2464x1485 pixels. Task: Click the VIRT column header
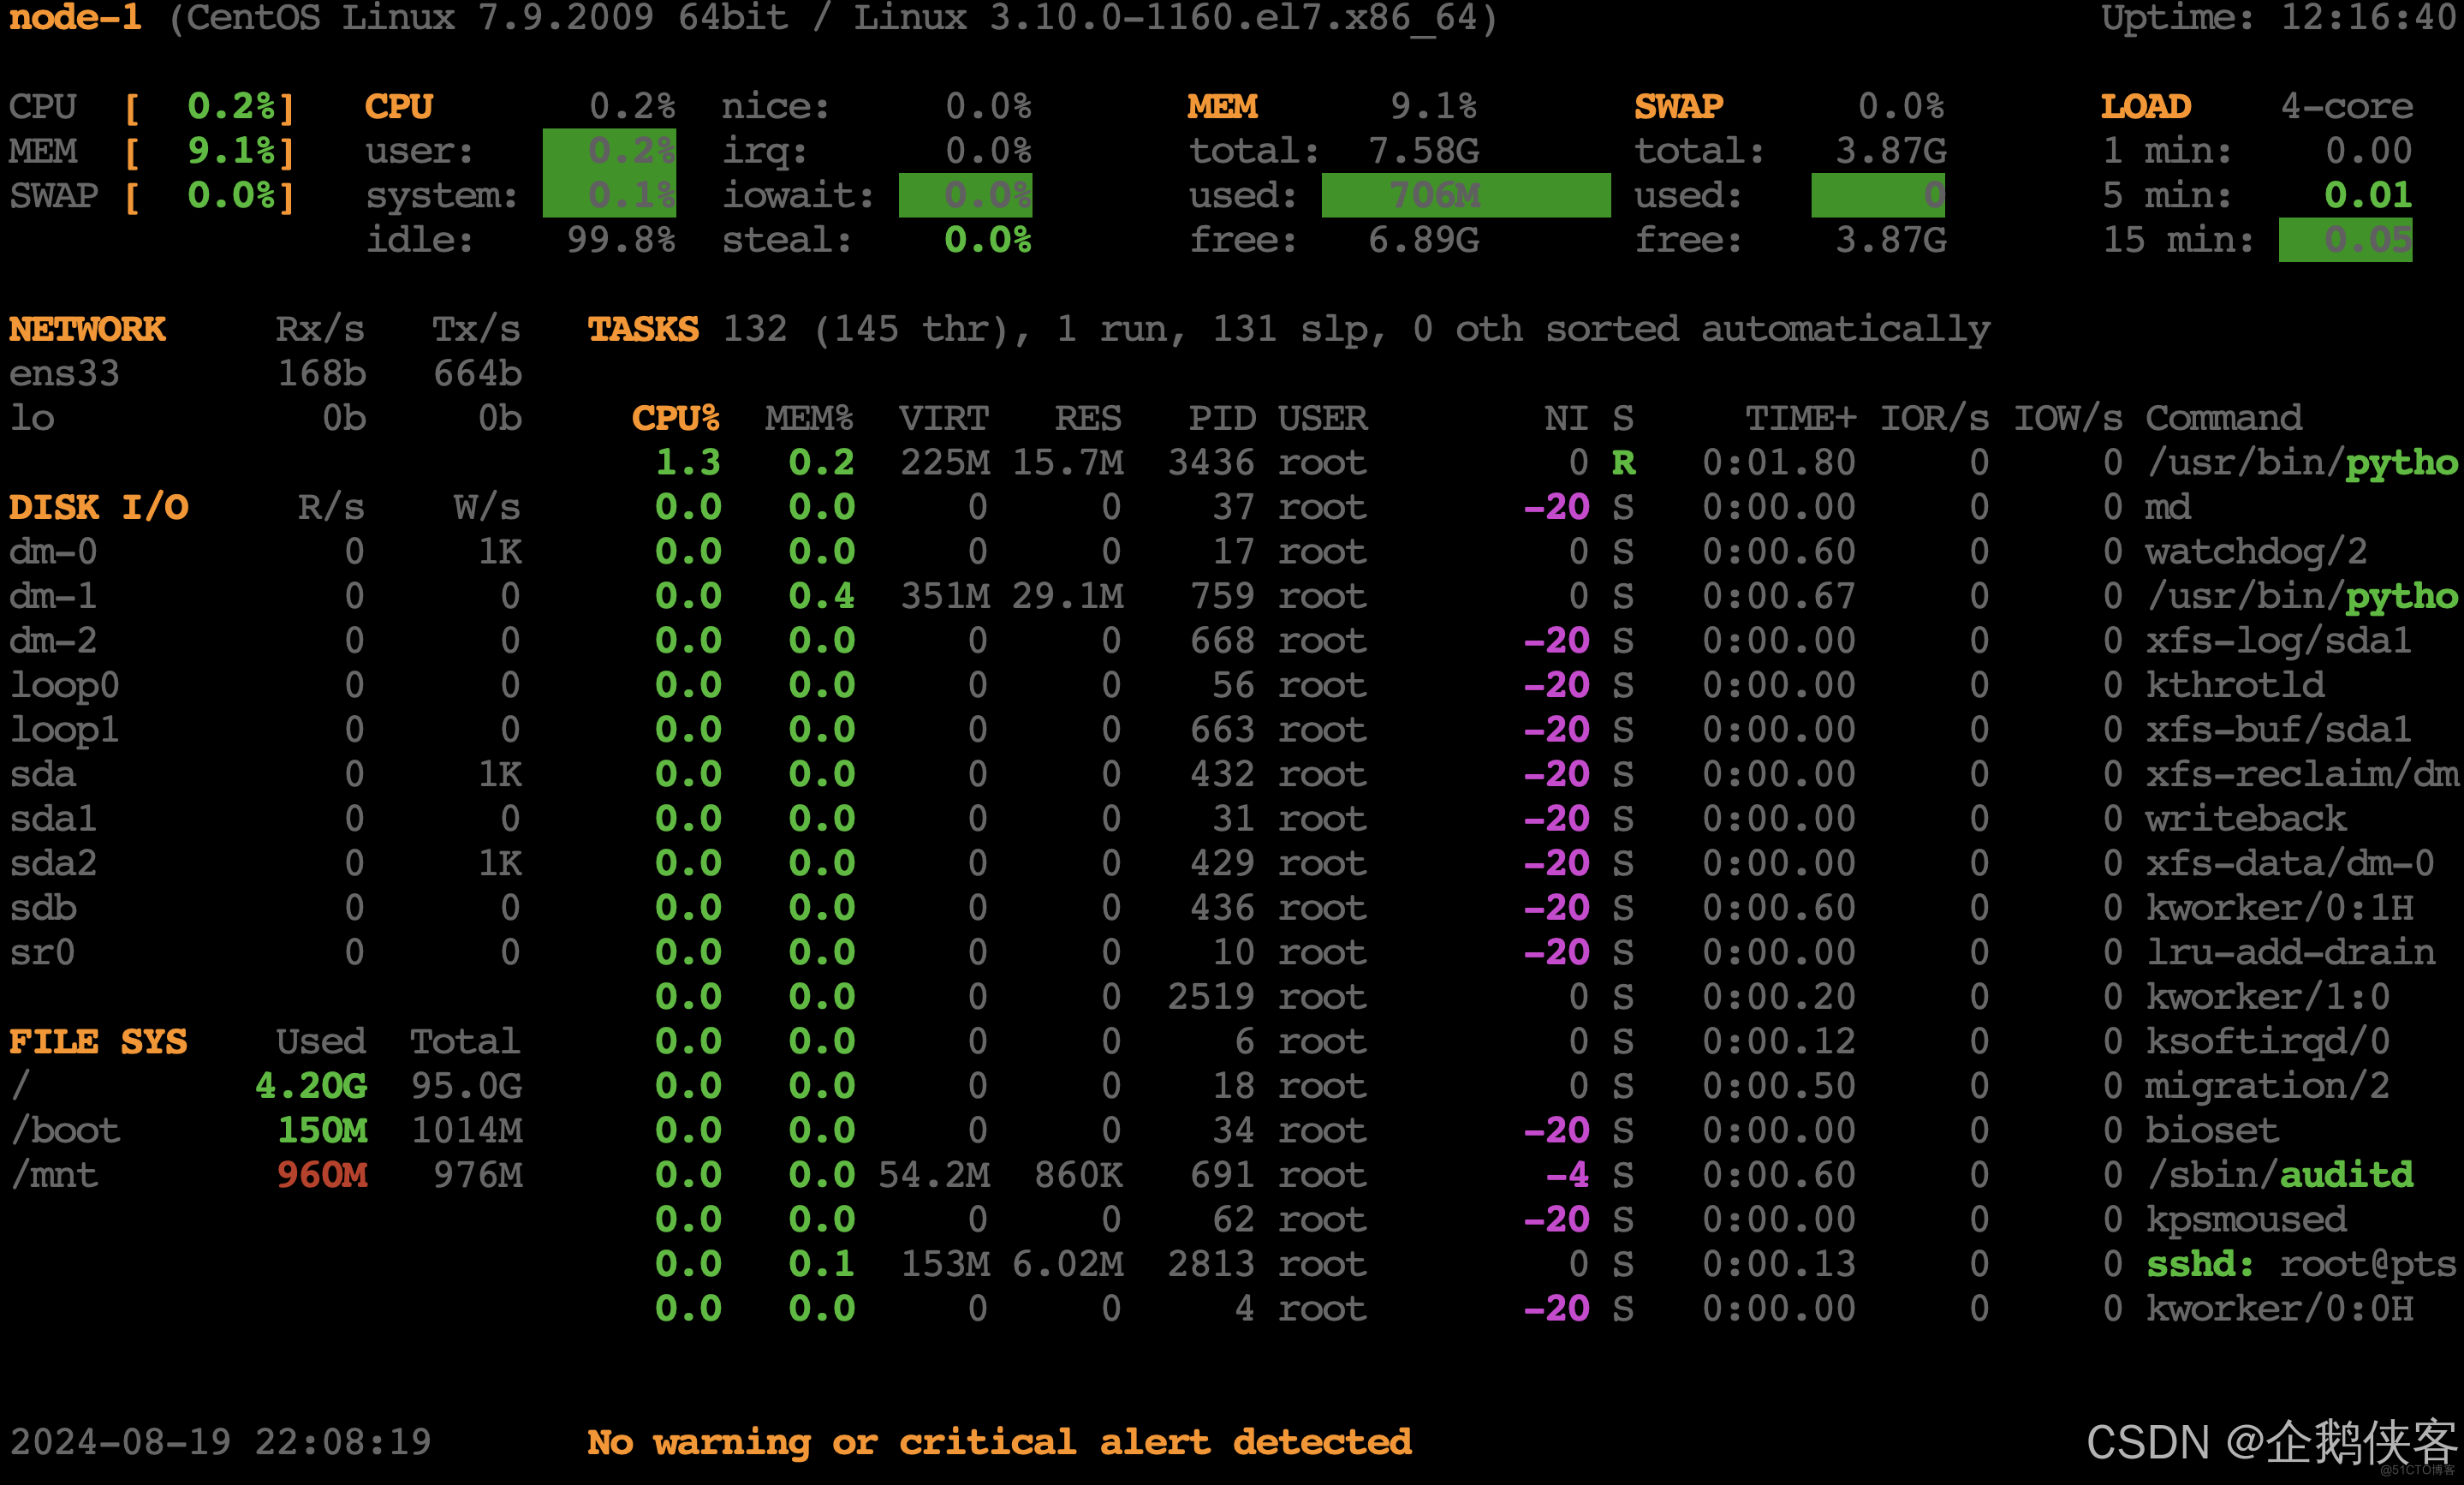point(944,418)
